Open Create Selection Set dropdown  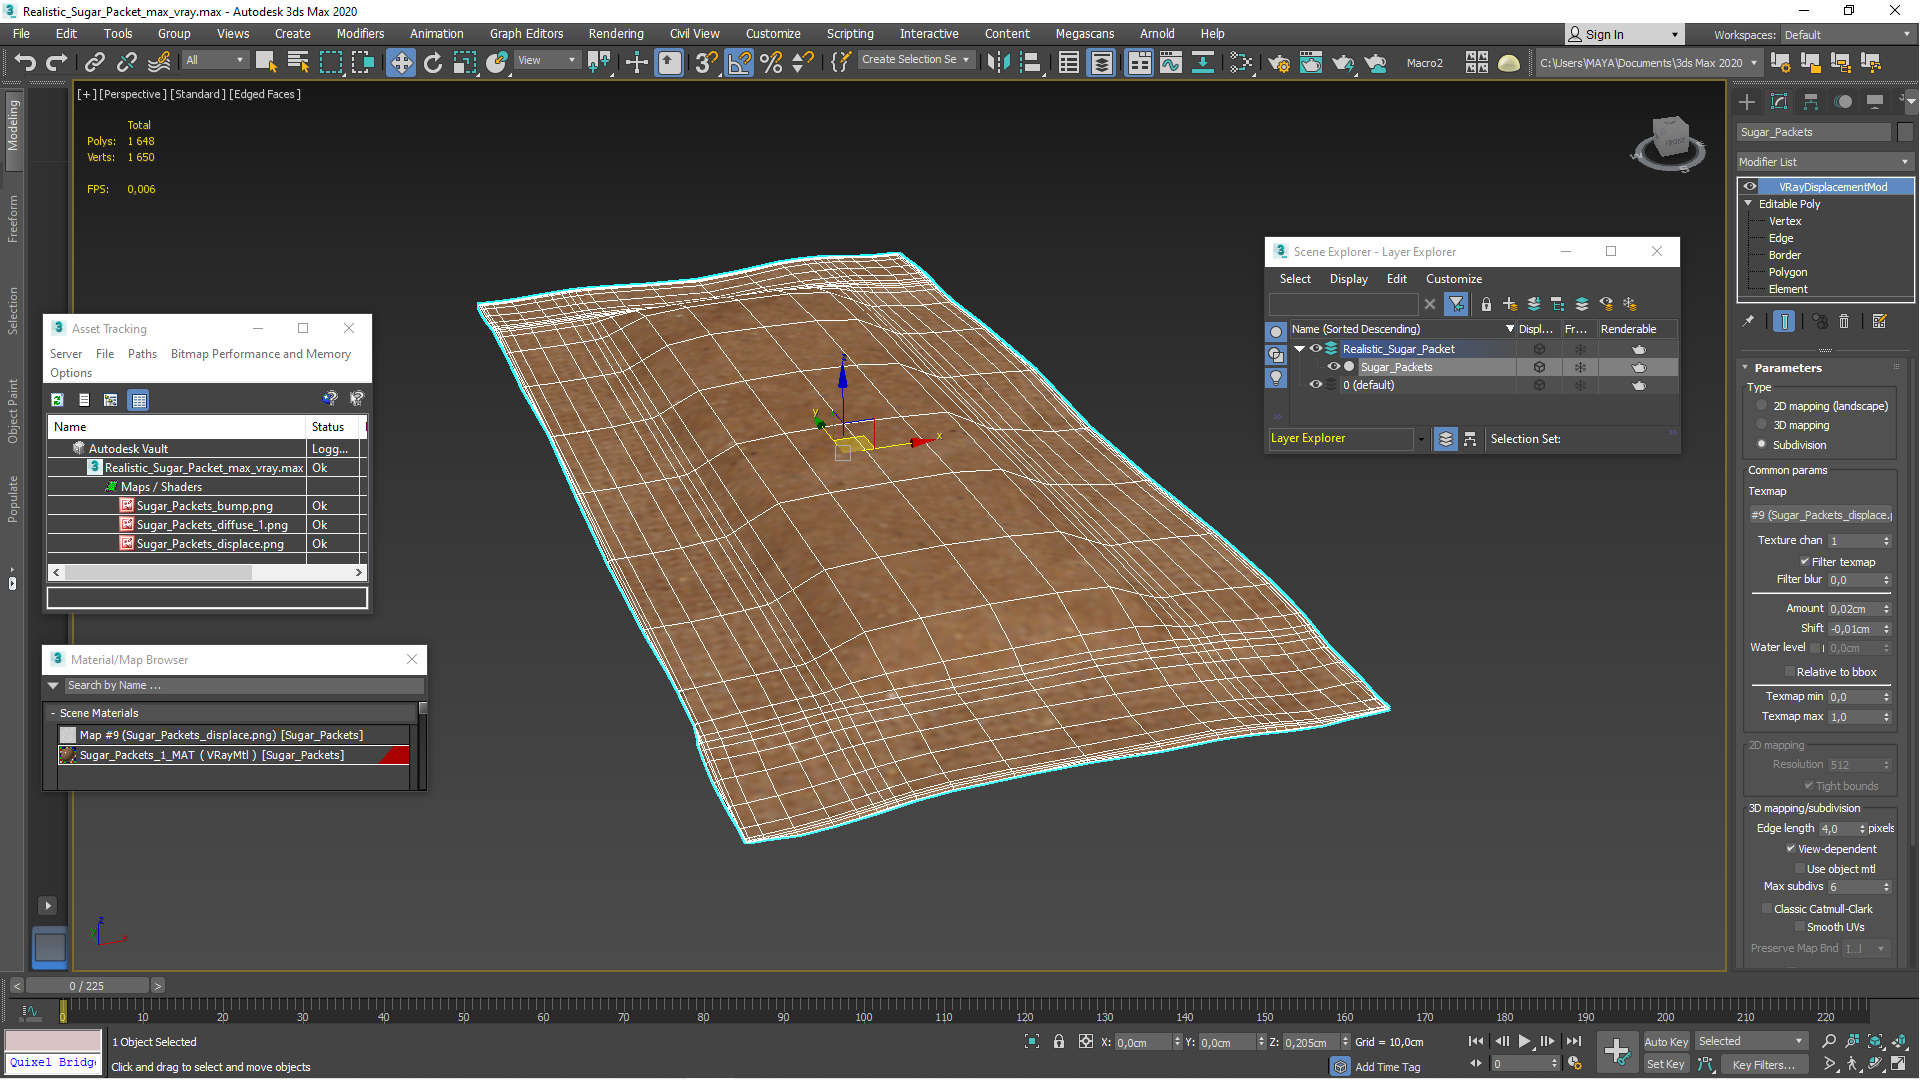tap(915, 60)
